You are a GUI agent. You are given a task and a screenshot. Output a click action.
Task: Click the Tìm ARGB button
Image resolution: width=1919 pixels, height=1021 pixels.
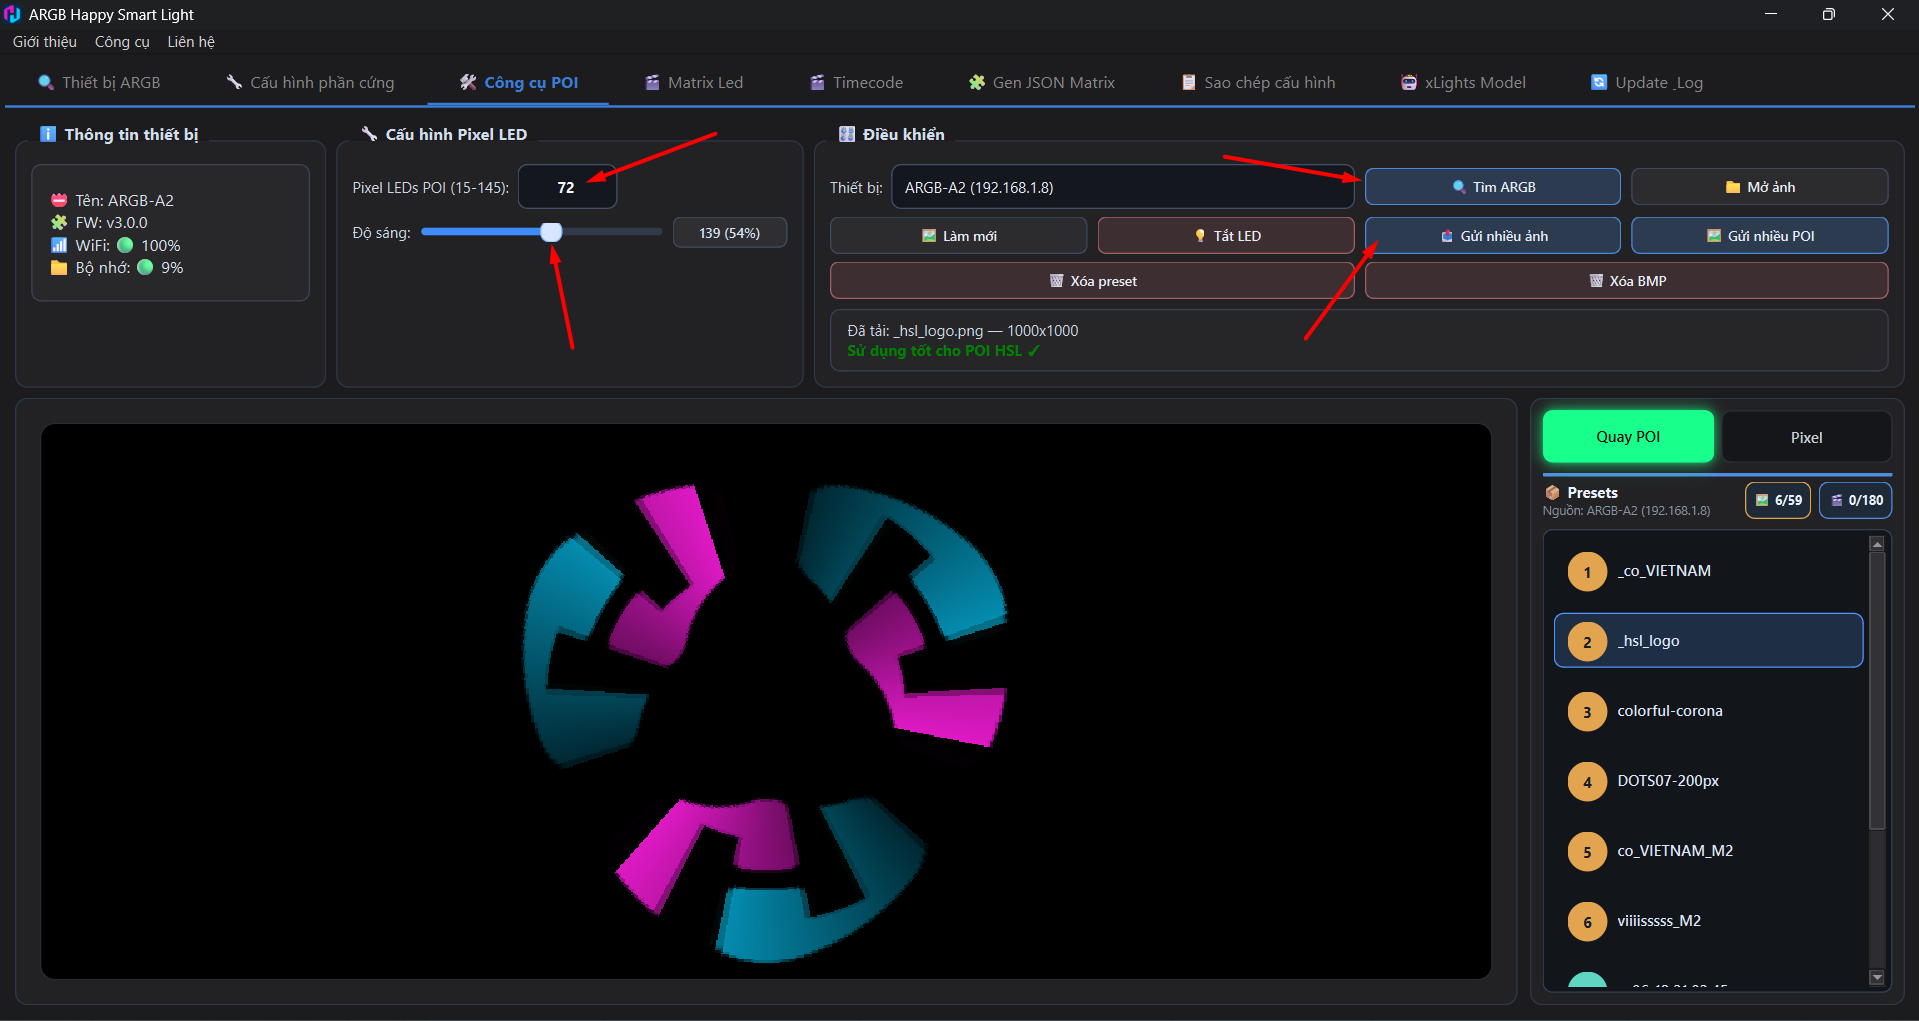(1492, 187)
